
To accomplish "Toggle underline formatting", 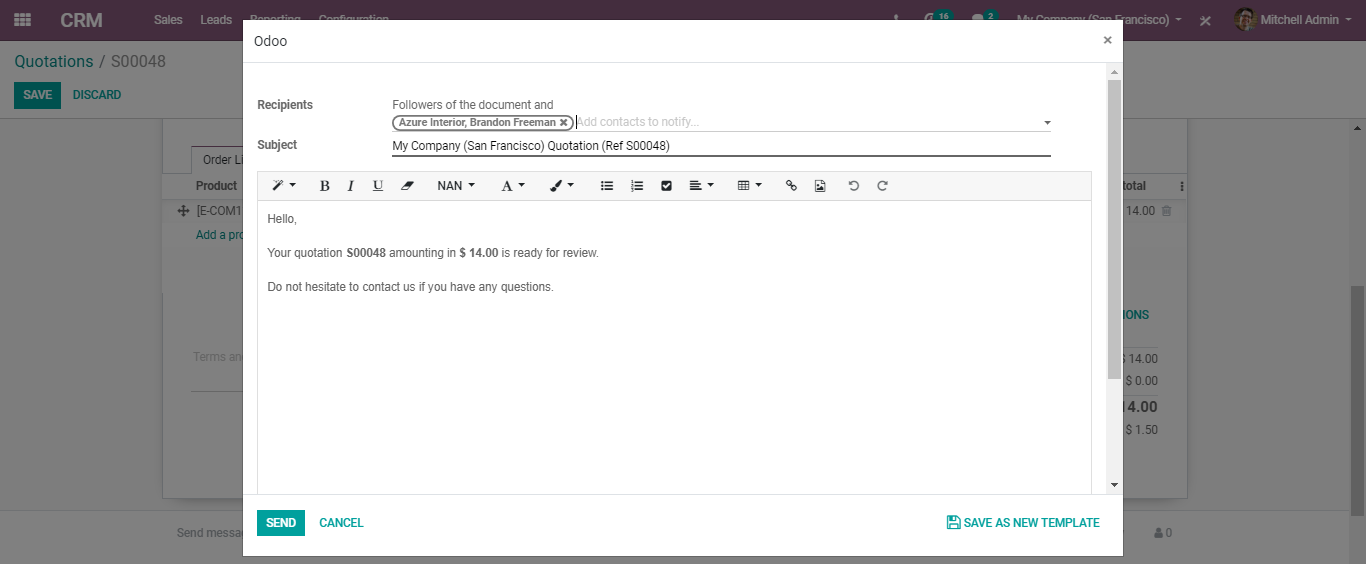I will (x=377, y=186).
